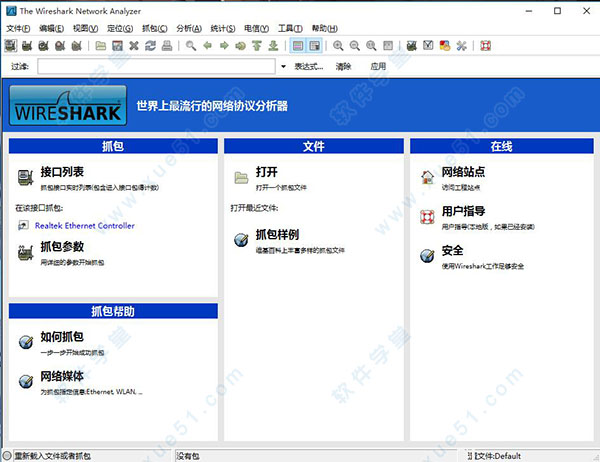600x462 pixels.
Task: Click the zoom in toolbar icon
Action: point(339,46)
